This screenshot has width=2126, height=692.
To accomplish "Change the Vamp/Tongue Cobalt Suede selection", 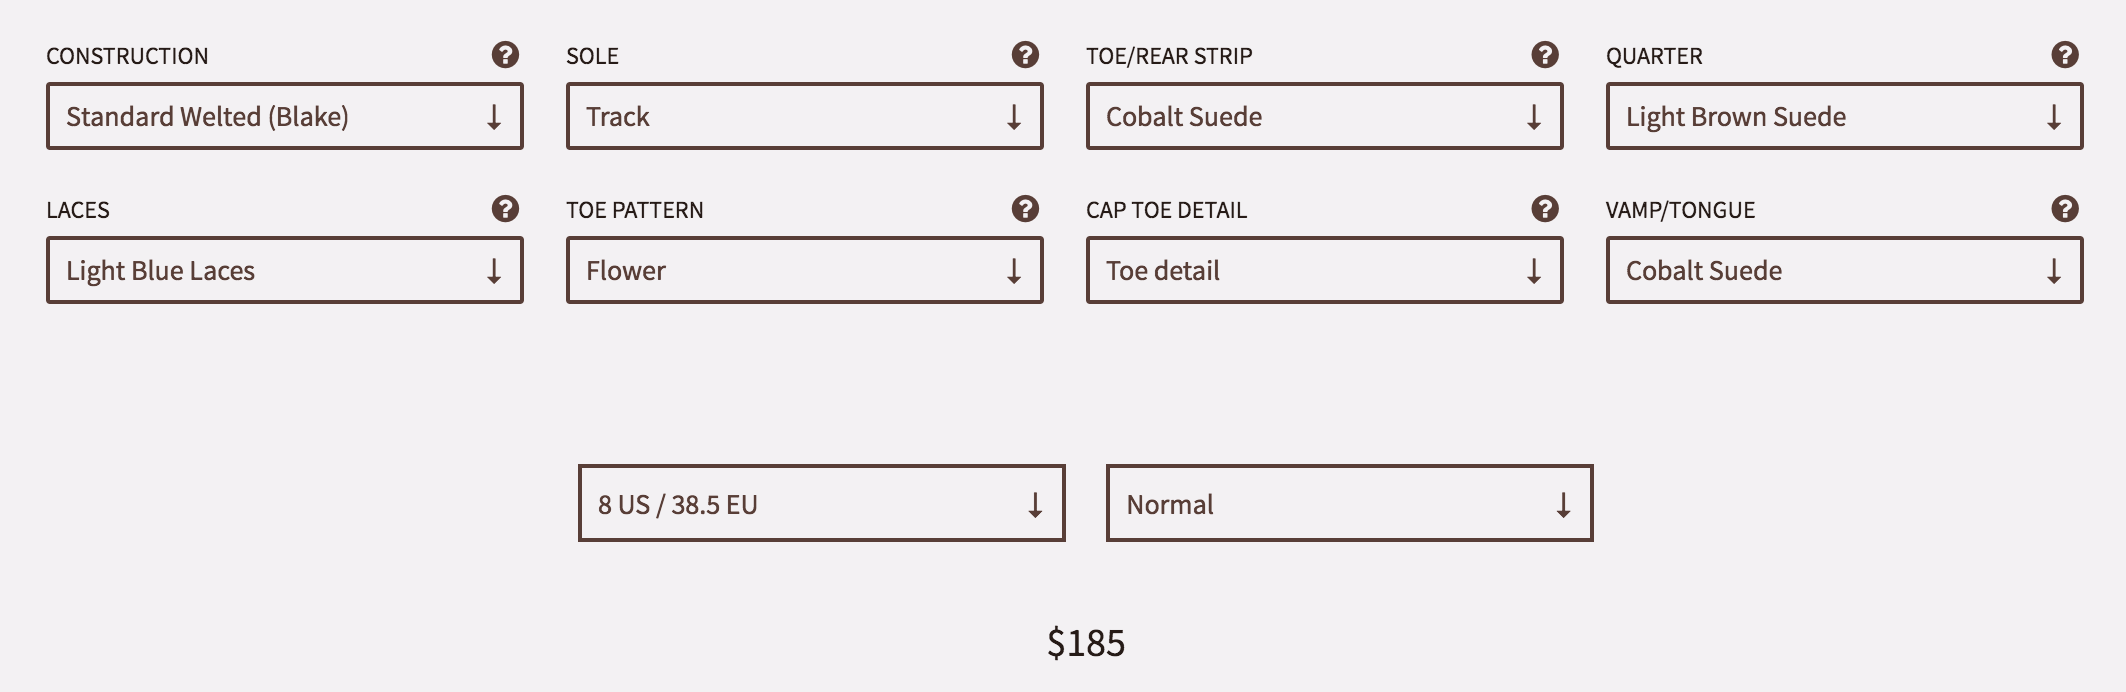I will tap(1844, 271).
